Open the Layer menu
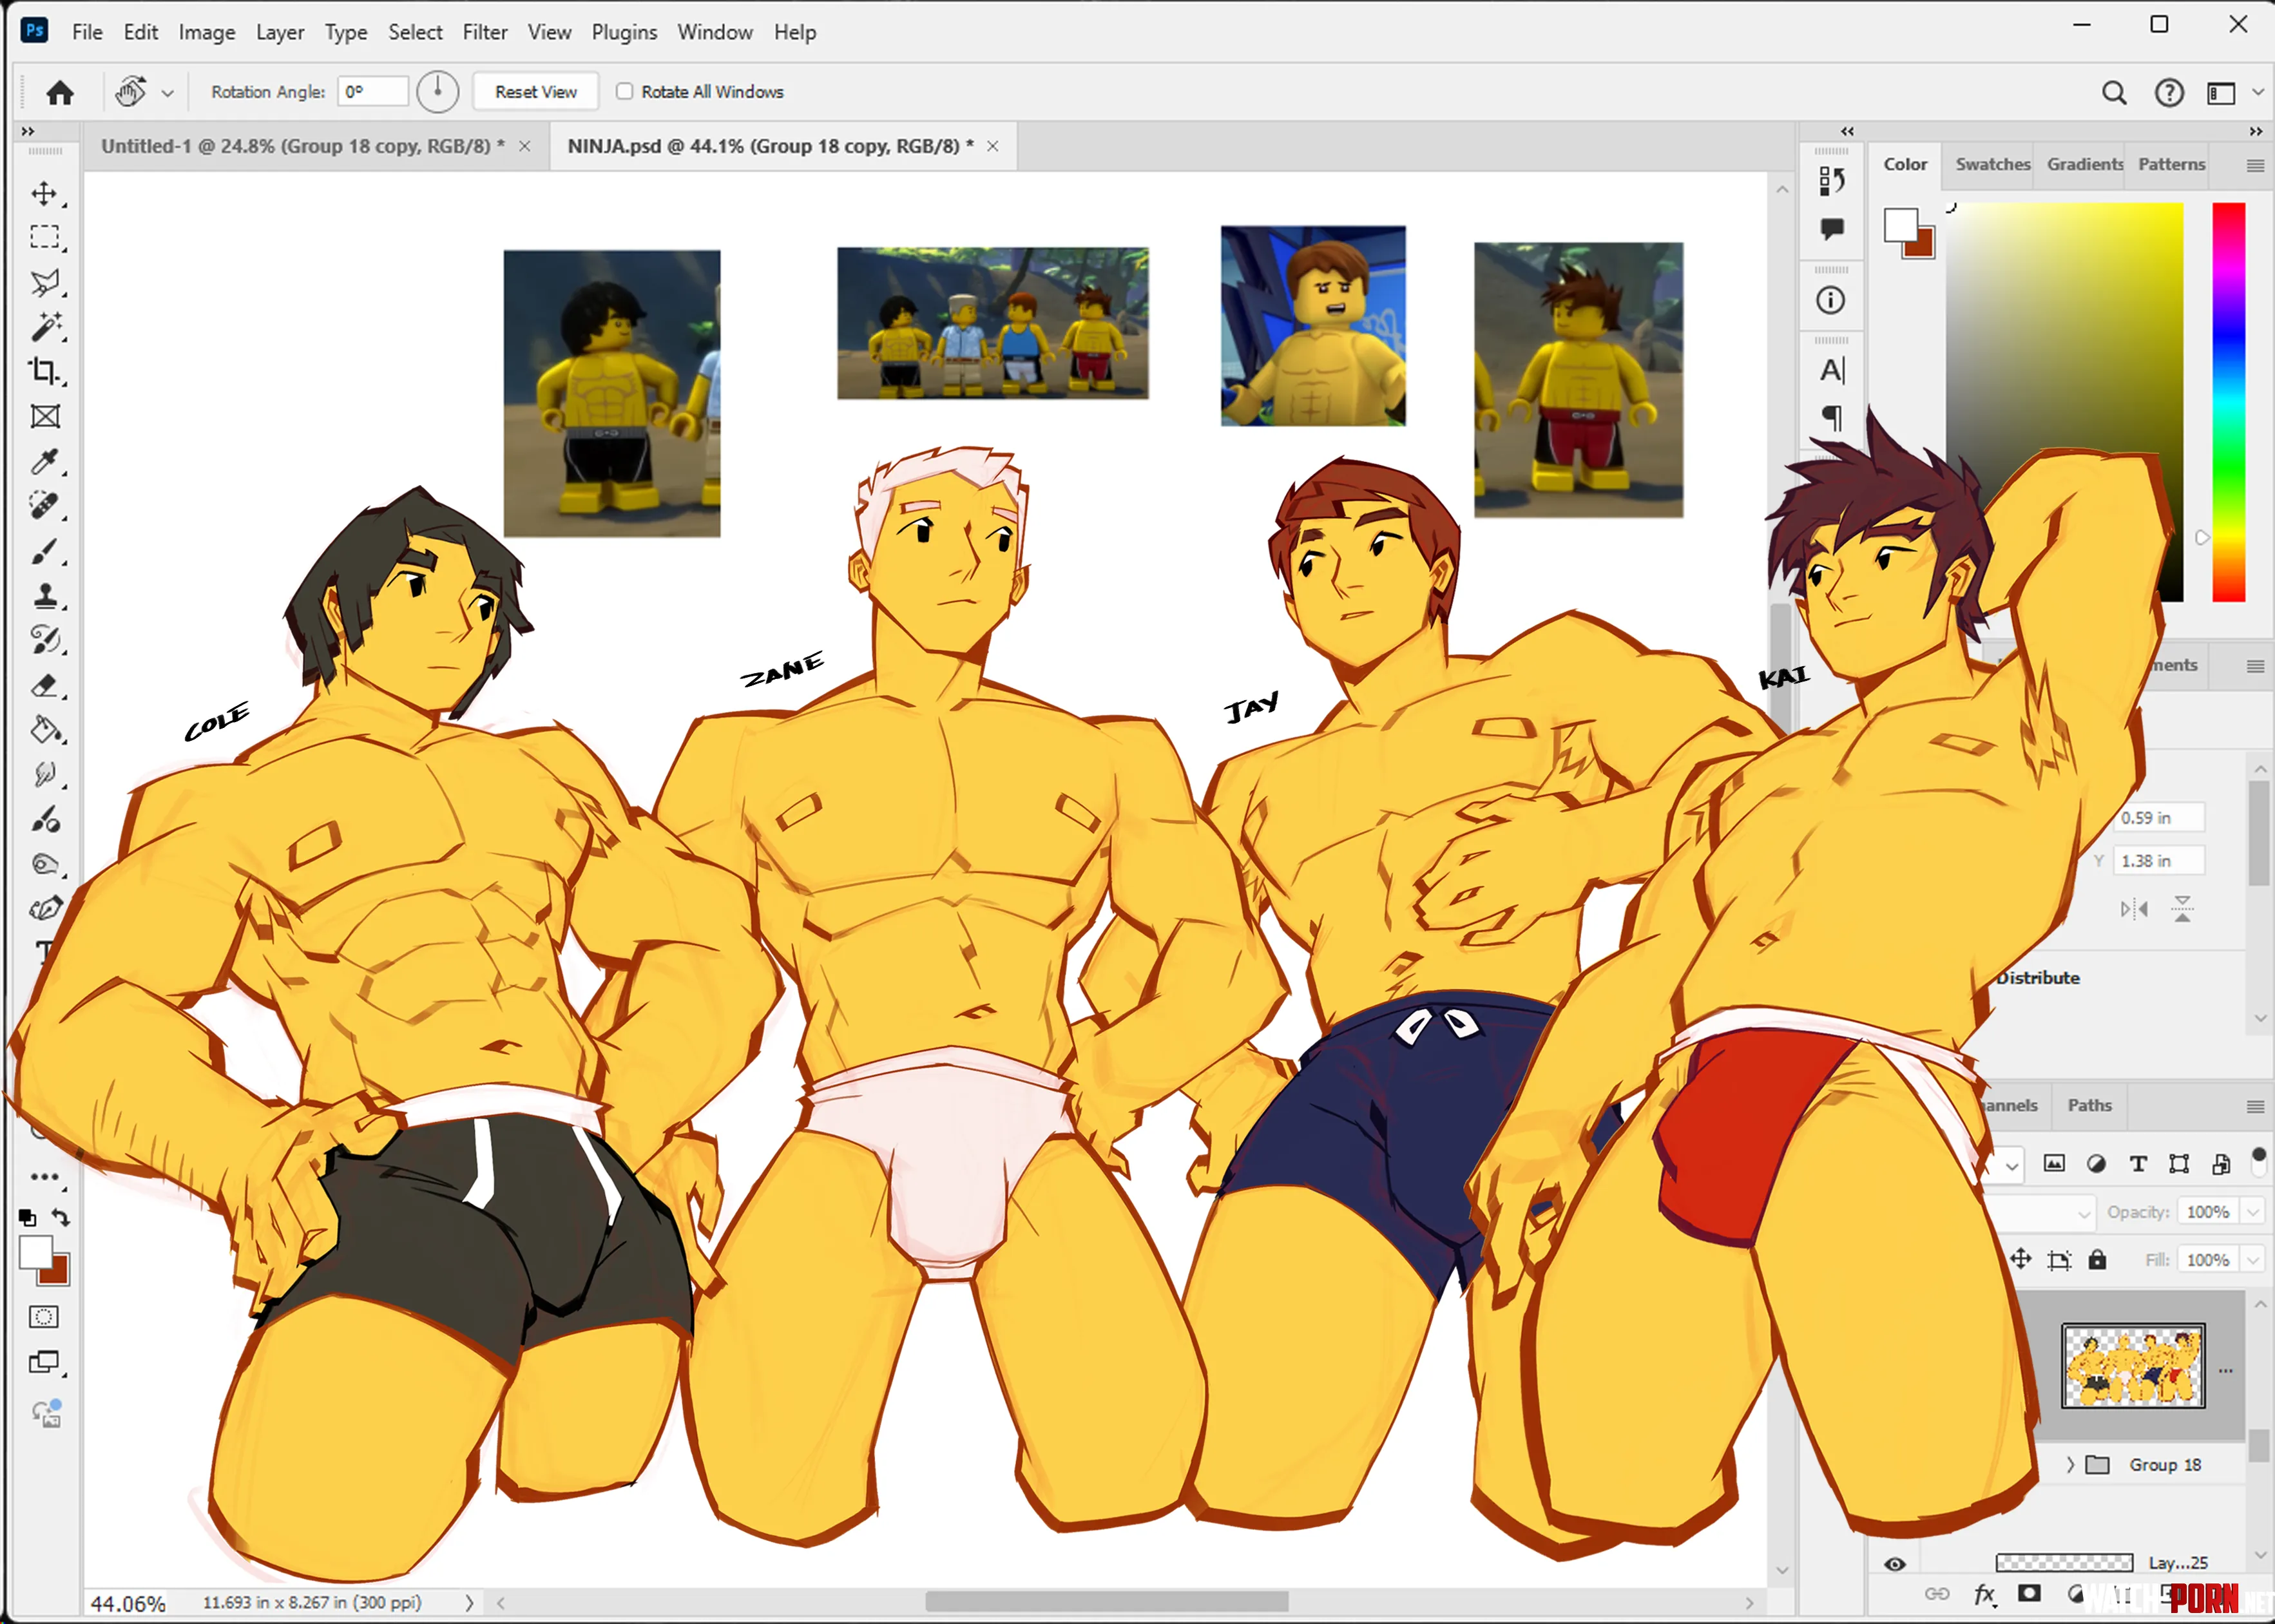This screenshot has height=1624, width=2275. click(x=280, y=32)
